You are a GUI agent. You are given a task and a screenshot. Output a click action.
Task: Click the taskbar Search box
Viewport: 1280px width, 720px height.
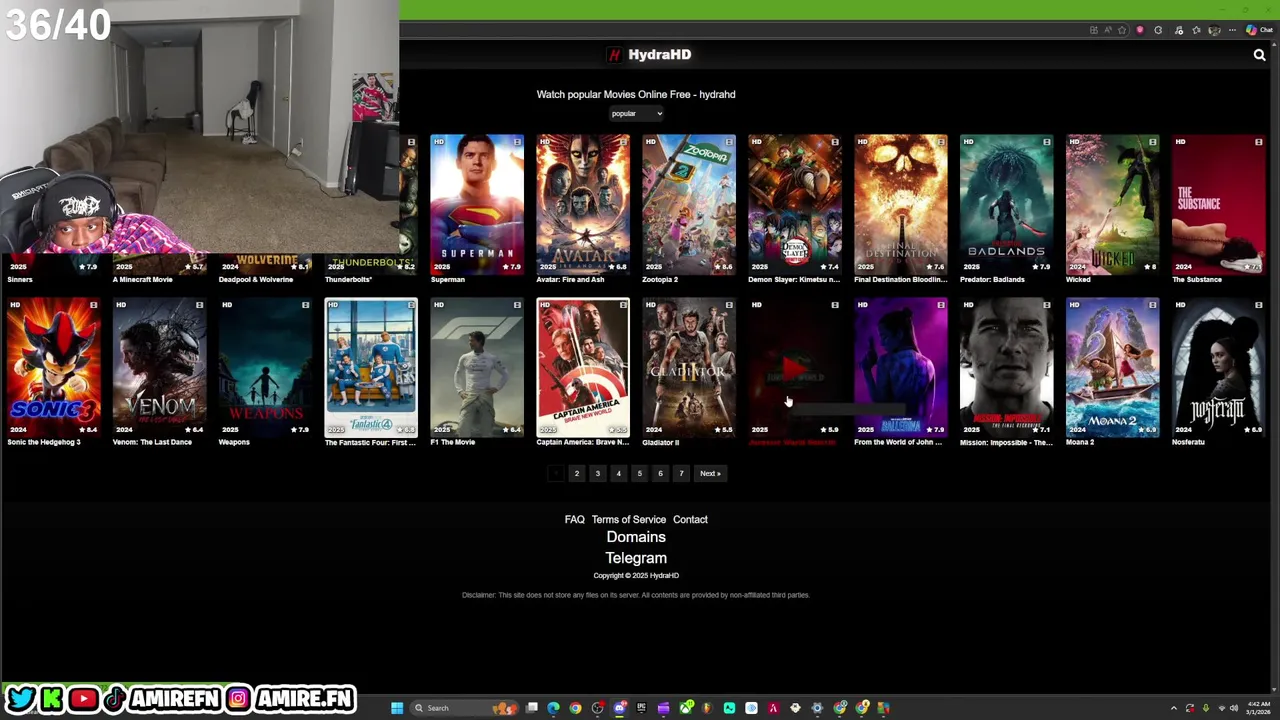coord(464,708)
